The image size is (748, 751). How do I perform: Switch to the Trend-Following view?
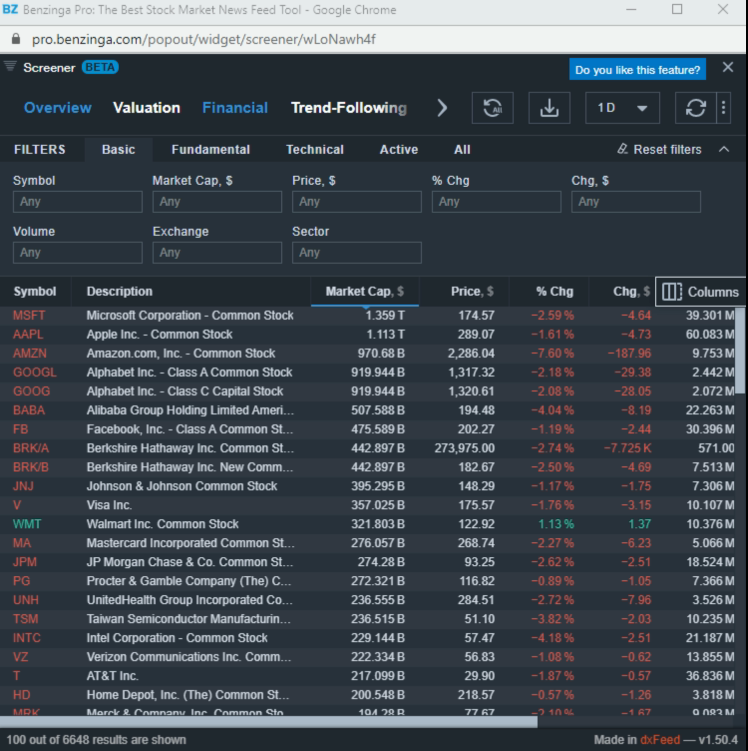(x=349, y=108)
